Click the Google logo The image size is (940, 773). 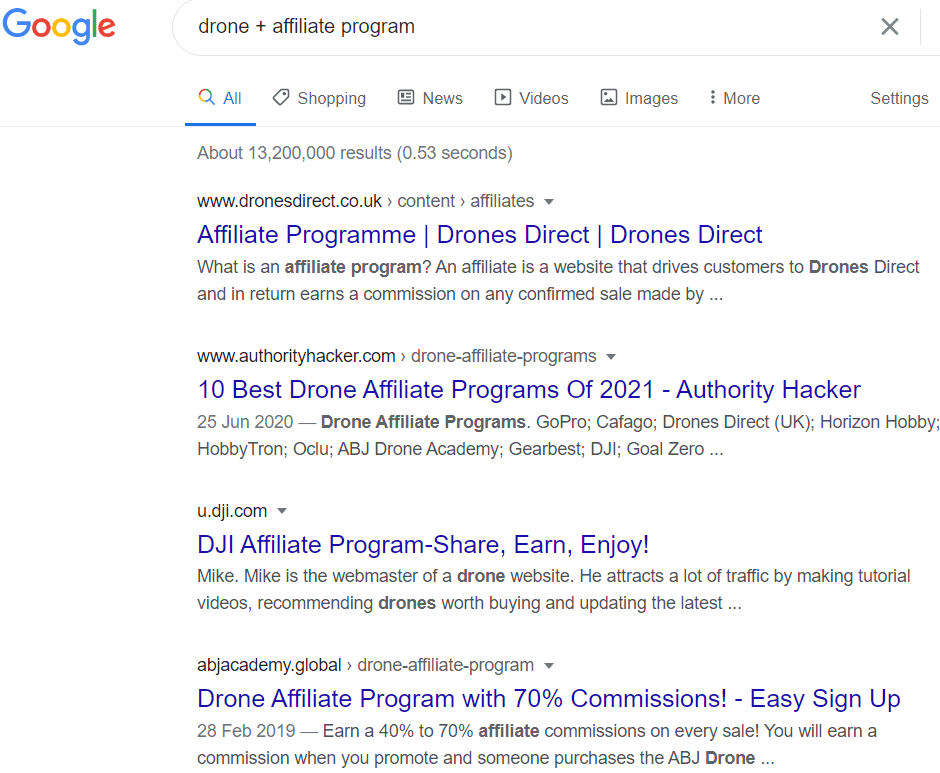point(59,26)
